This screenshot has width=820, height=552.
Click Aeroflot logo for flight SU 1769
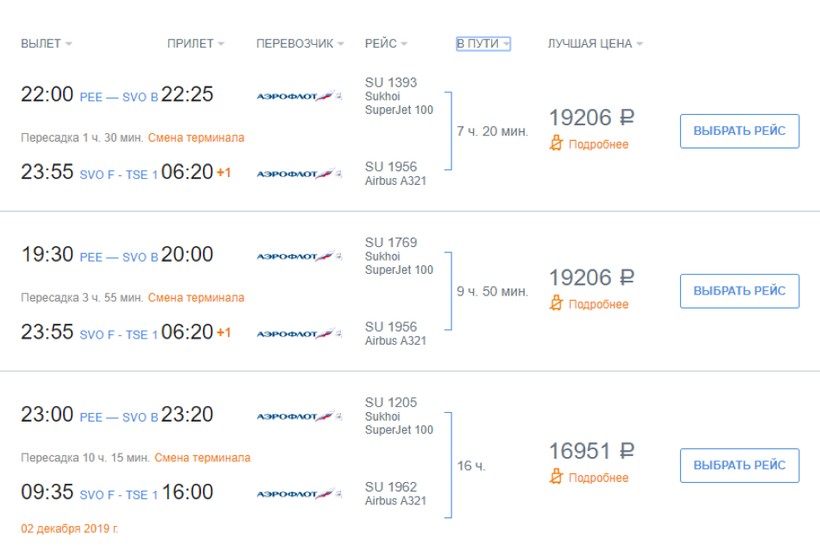(299, 256)
